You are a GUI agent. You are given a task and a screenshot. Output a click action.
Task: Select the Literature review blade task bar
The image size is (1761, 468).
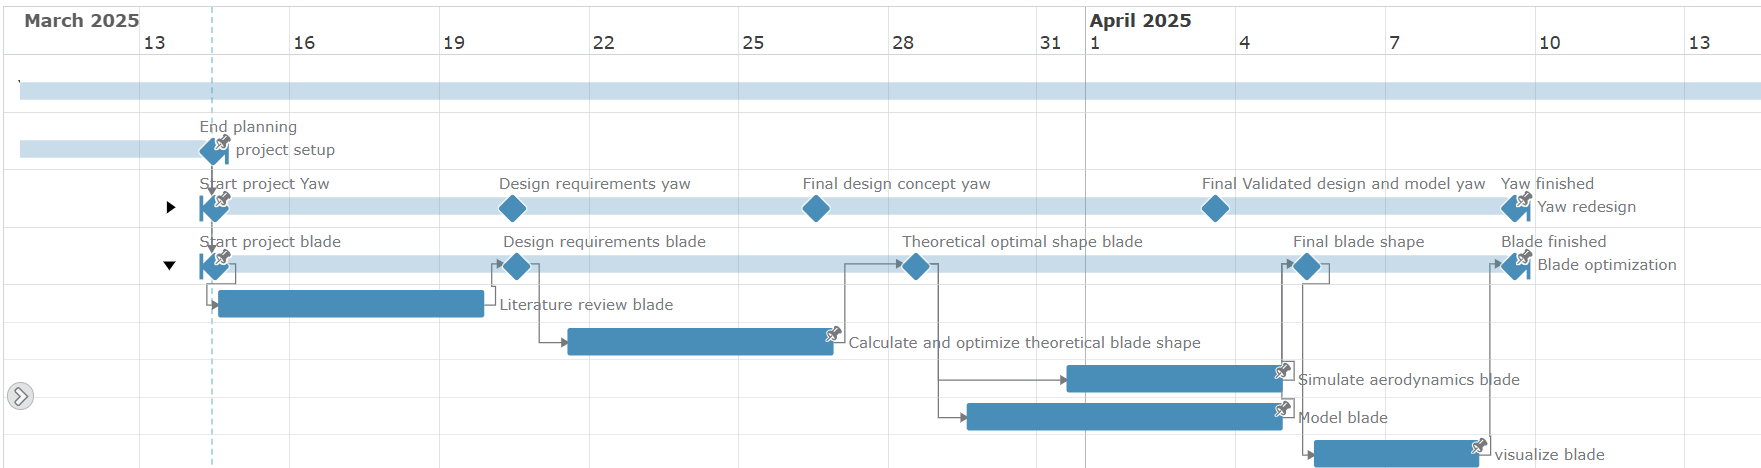pos(351,304)
